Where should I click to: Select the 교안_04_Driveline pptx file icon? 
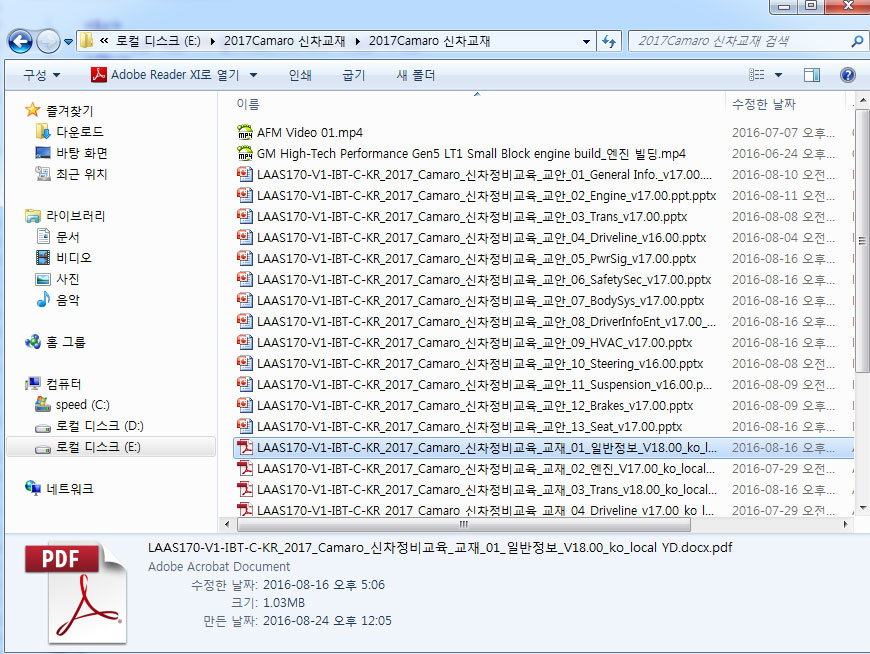pyautogui.click(x=245, y=237)
